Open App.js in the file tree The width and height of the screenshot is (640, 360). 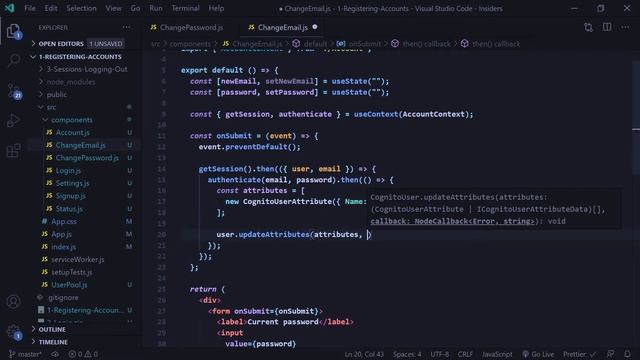click(61, 234)
